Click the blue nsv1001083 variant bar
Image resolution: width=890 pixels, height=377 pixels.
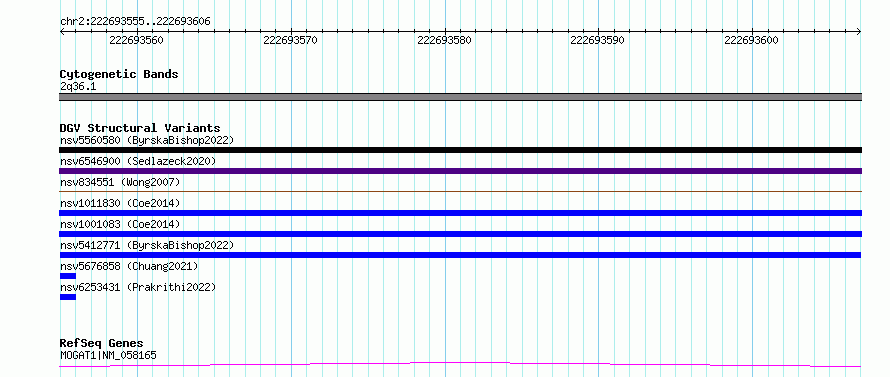[x=460, y=234]
